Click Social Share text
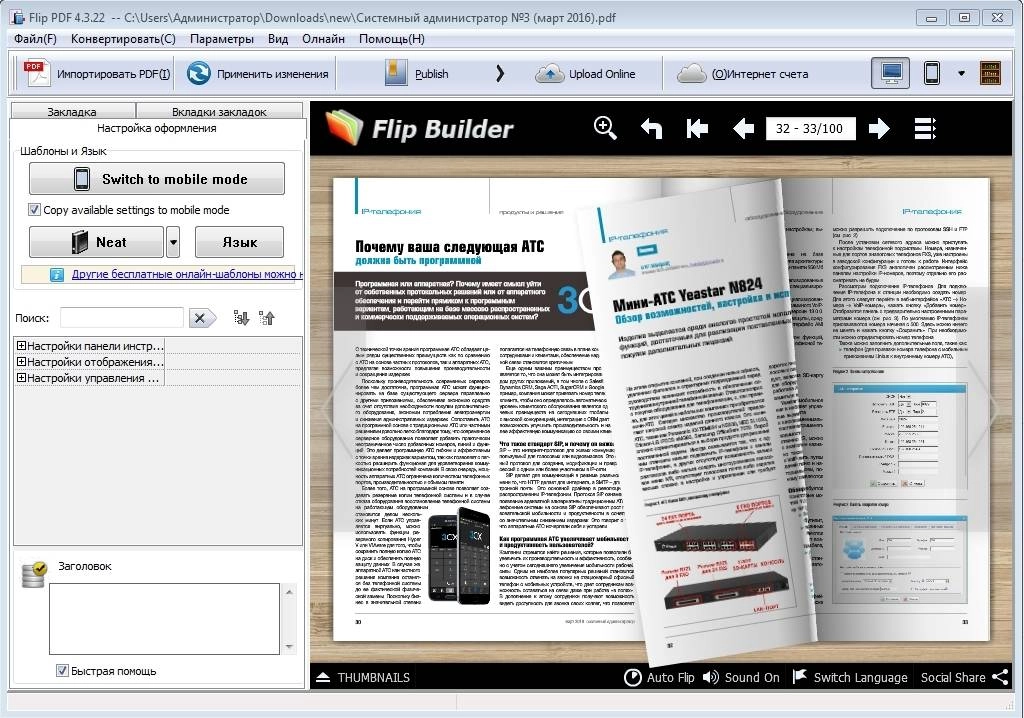 (x=953, y=677)
